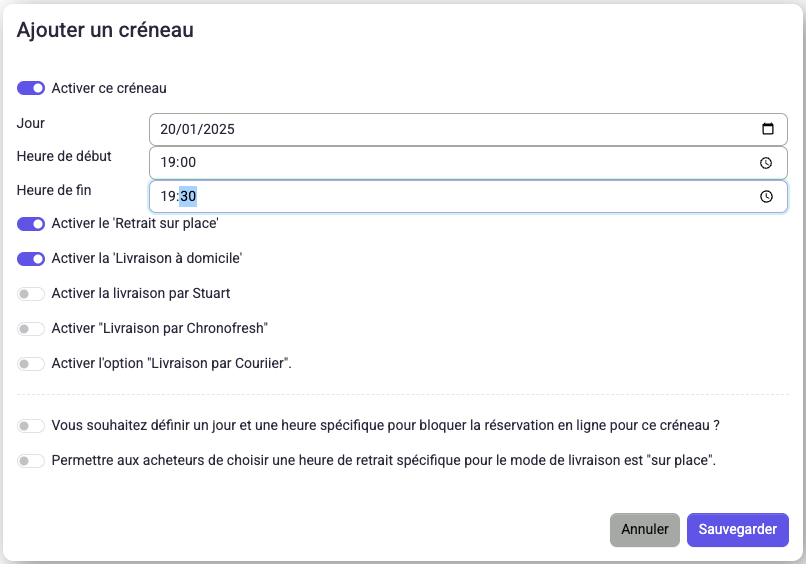Click the Annuler button
The image size is (806, 564).
(645, 530)
